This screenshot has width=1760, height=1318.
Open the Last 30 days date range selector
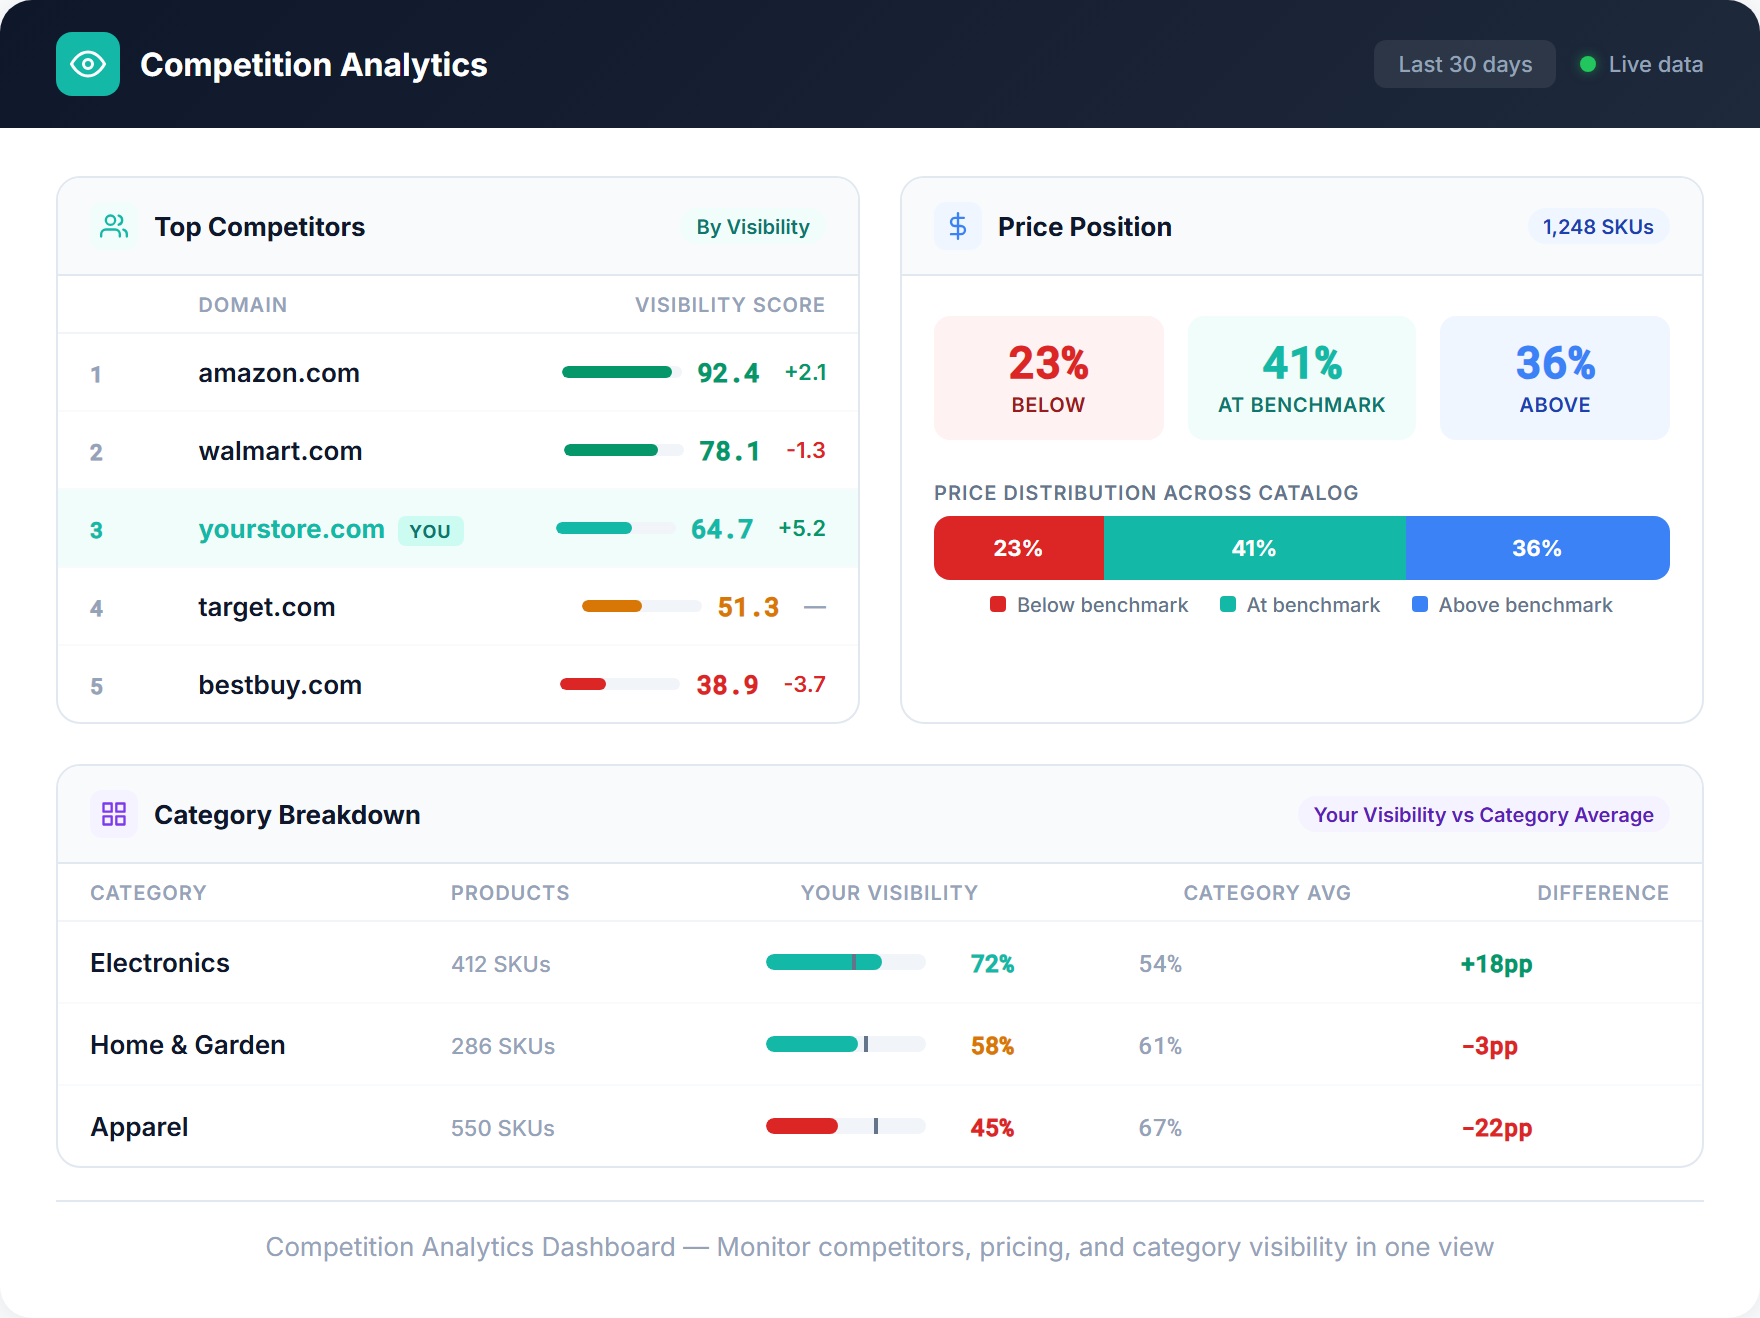pyautogui.click(x=1464, y=64)
